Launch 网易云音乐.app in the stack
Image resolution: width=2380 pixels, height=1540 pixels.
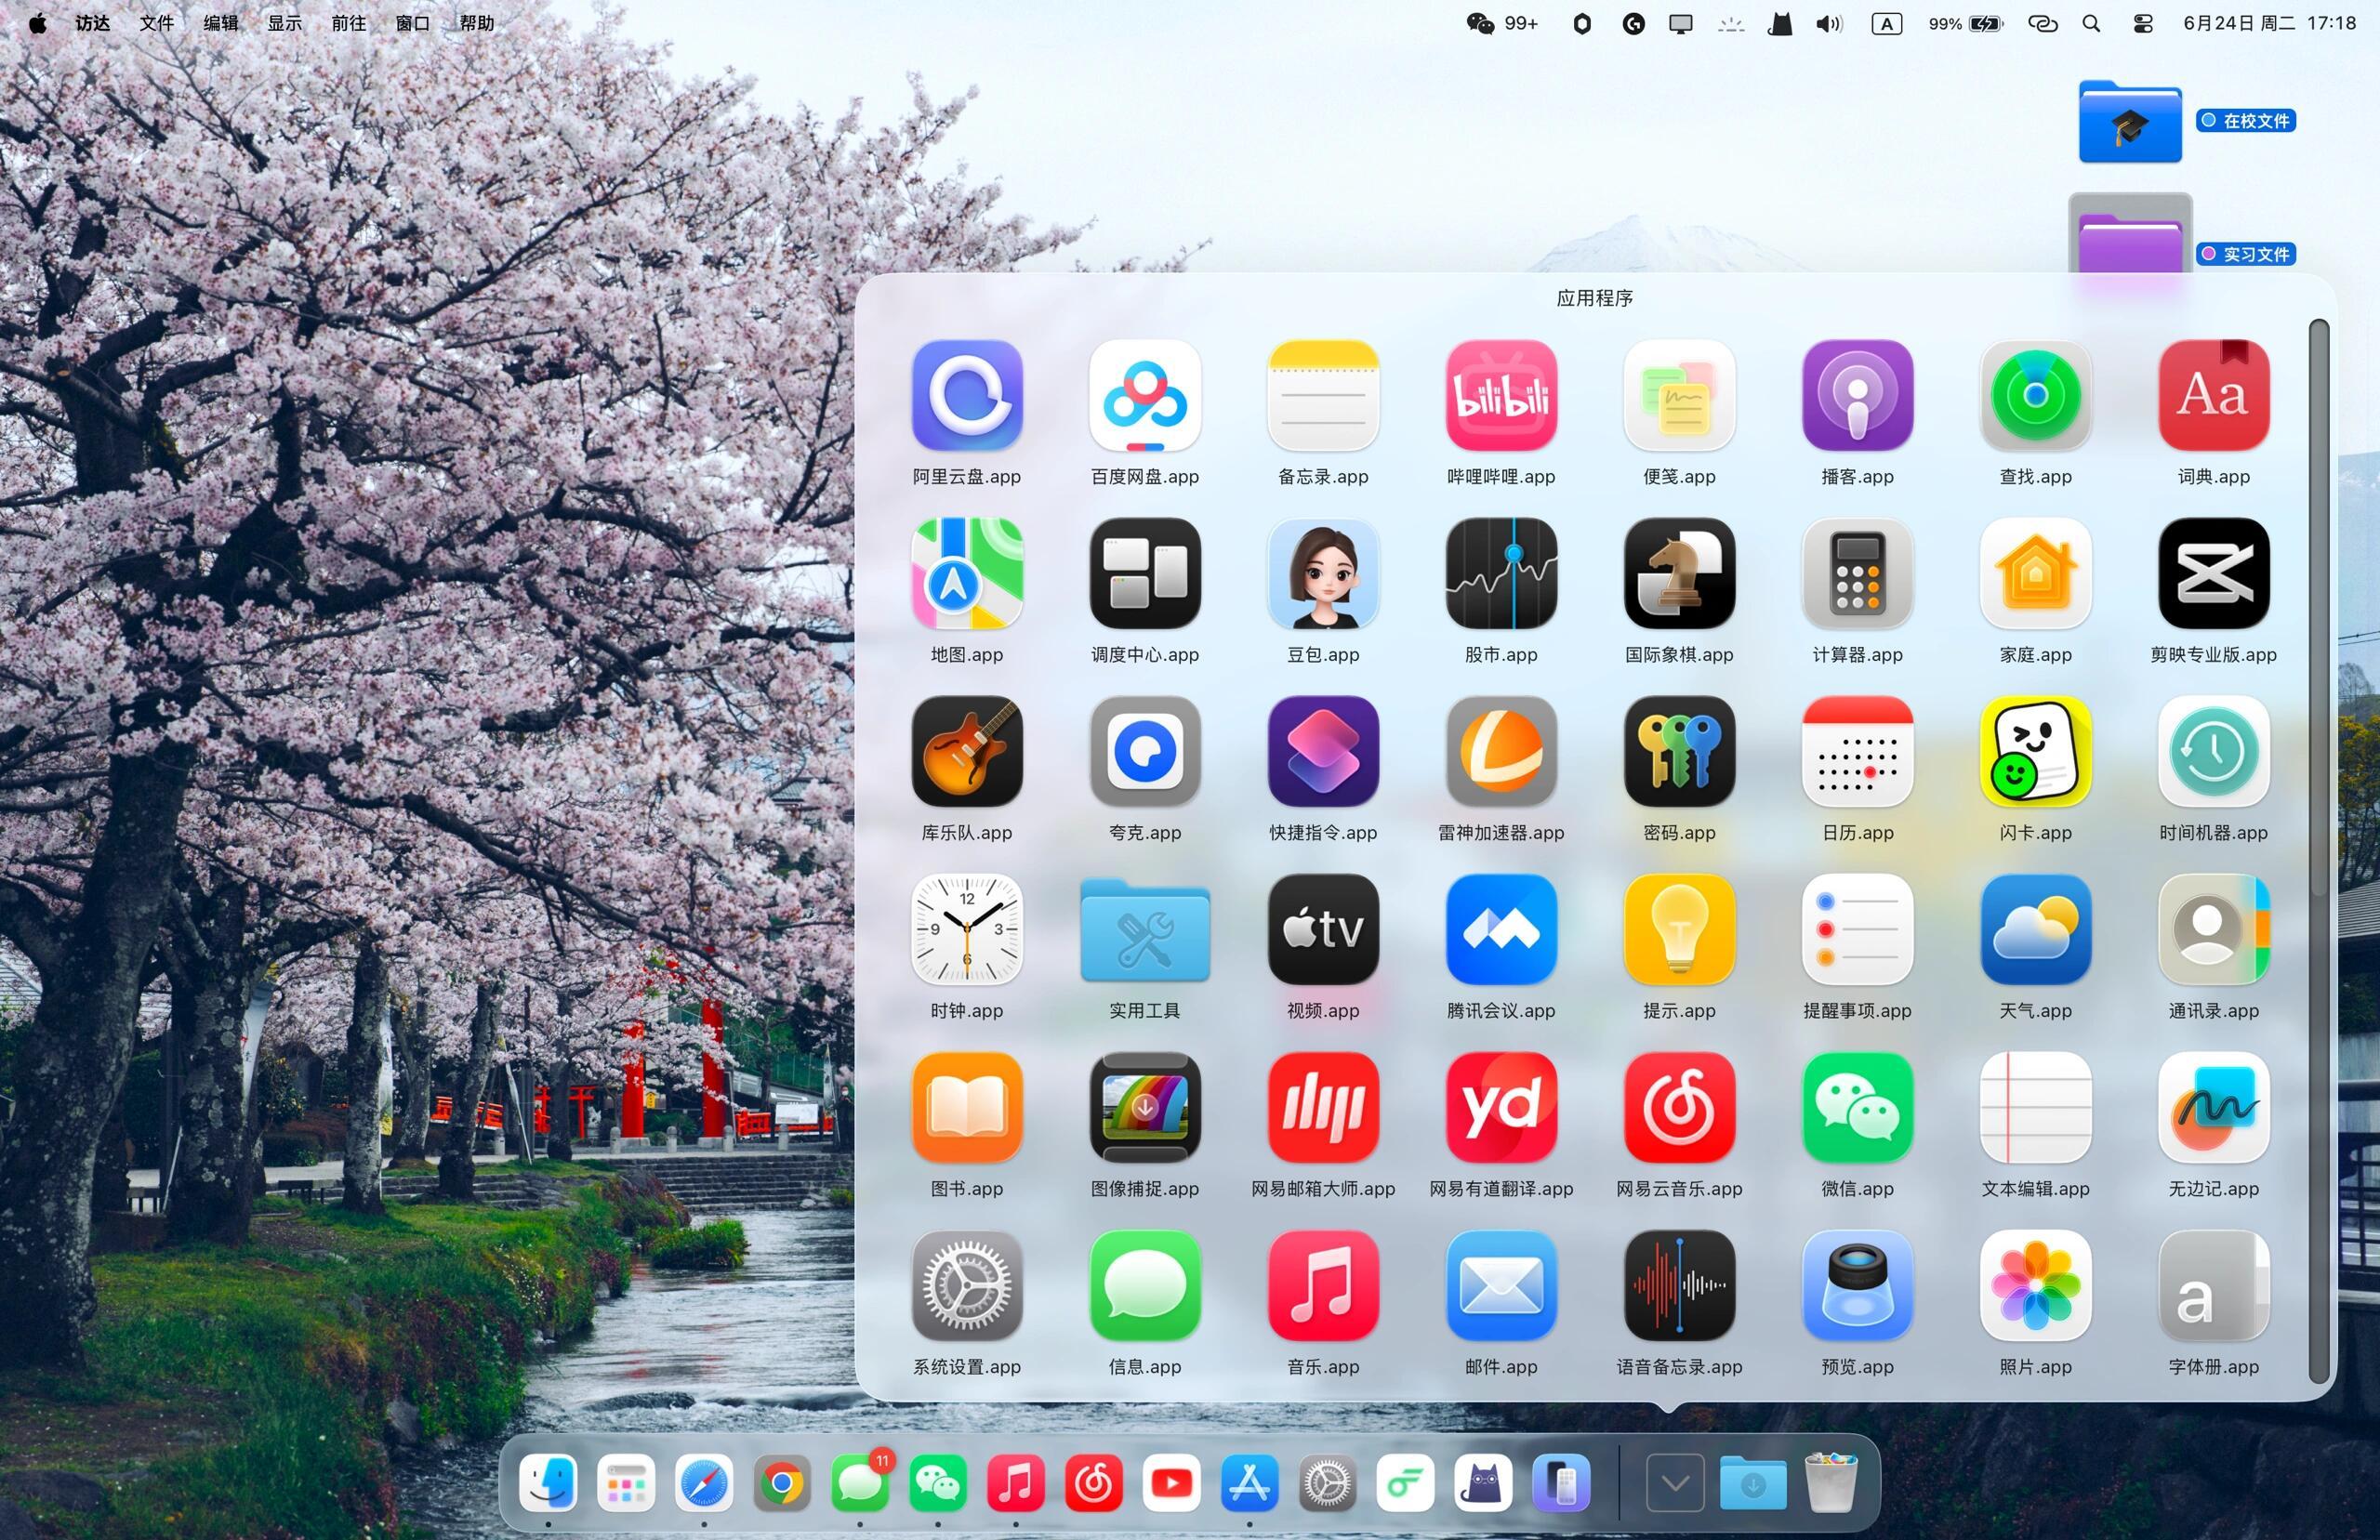1678,1108
